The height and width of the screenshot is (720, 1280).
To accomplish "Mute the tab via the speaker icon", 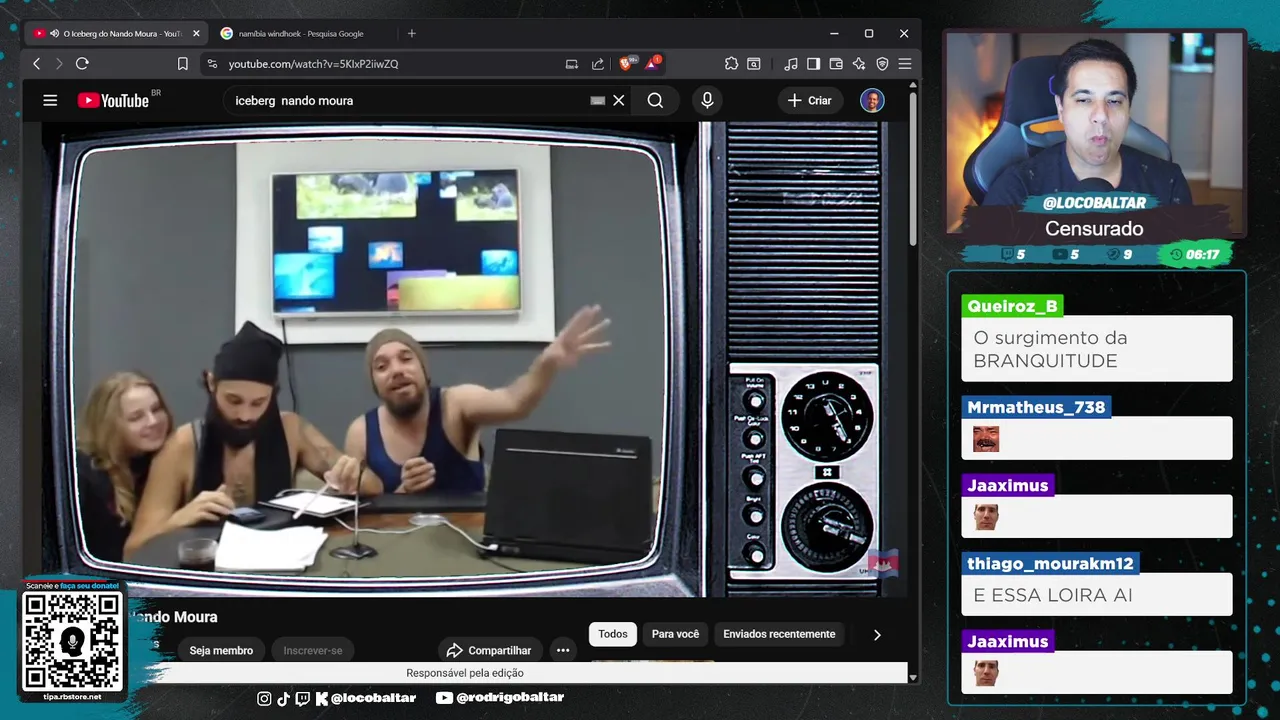I will [x=54, y=33].
